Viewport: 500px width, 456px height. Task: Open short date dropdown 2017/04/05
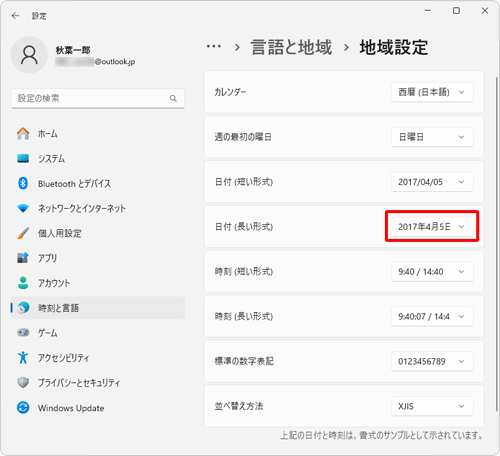(432, 182)
